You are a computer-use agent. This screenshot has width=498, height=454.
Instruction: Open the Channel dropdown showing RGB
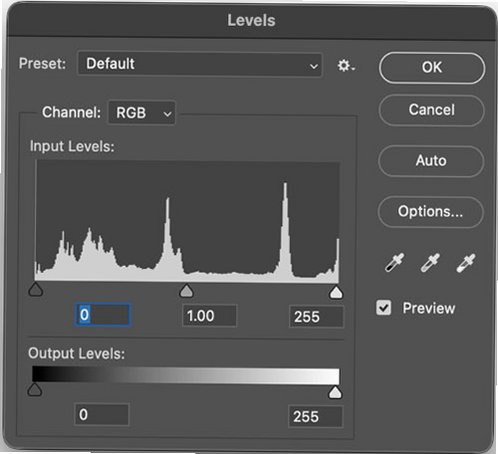(142, 113)
